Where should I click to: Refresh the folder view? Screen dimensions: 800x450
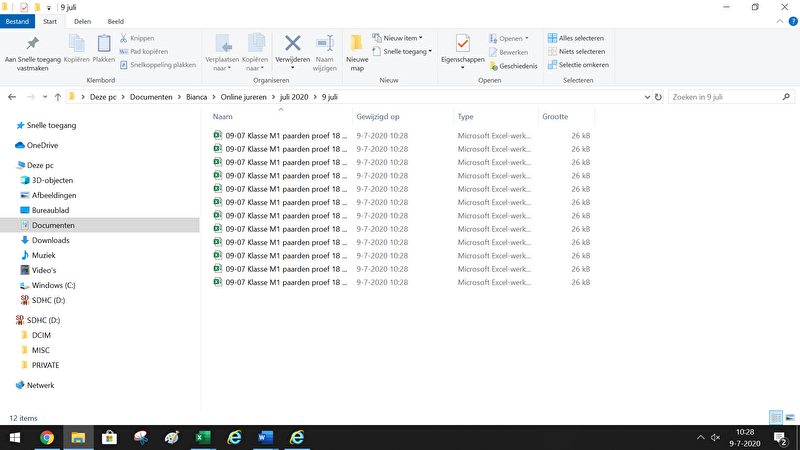coord(658,97)
